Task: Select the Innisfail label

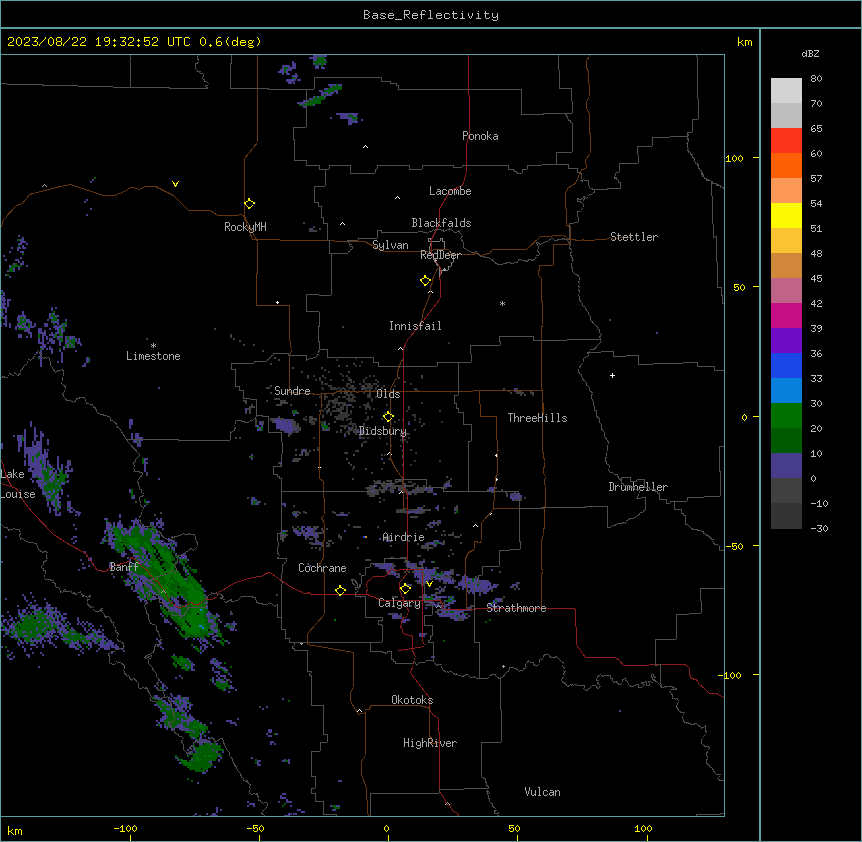Action: [415, 326]
